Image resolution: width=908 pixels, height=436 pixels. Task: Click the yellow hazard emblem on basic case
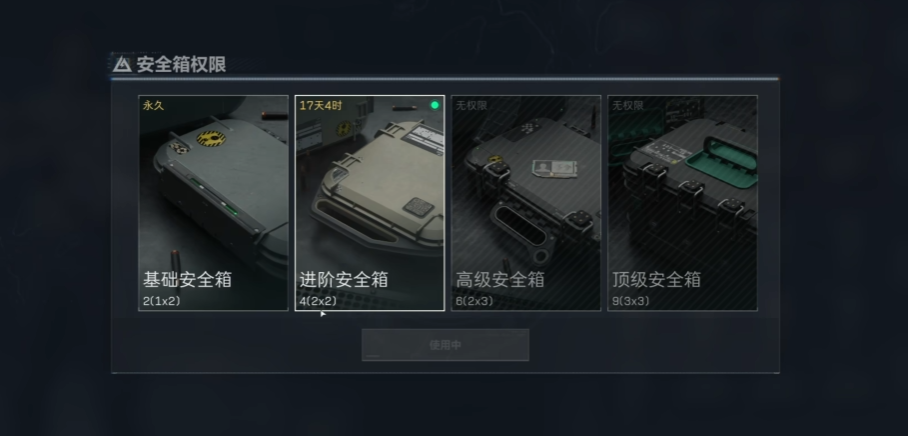[x=211, y=138]
